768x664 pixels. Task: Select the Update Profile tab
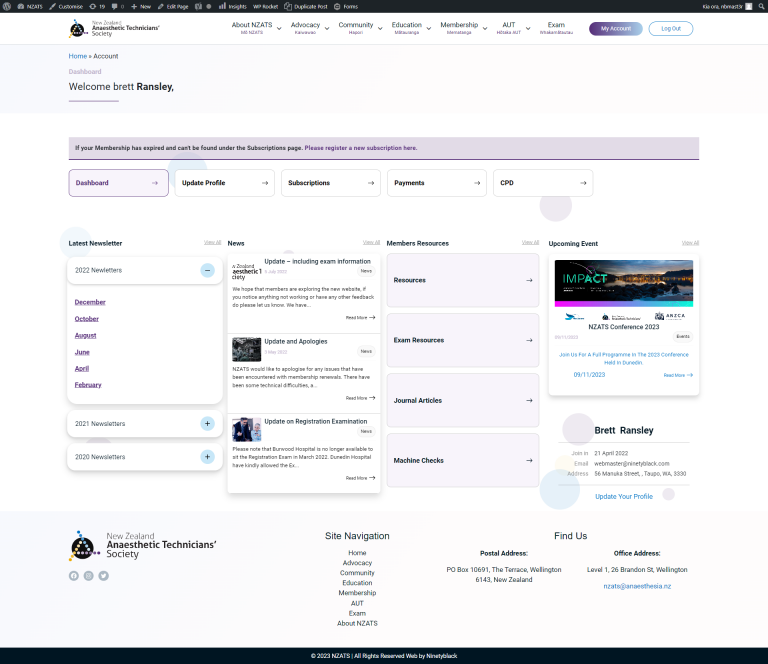[224, 183]
